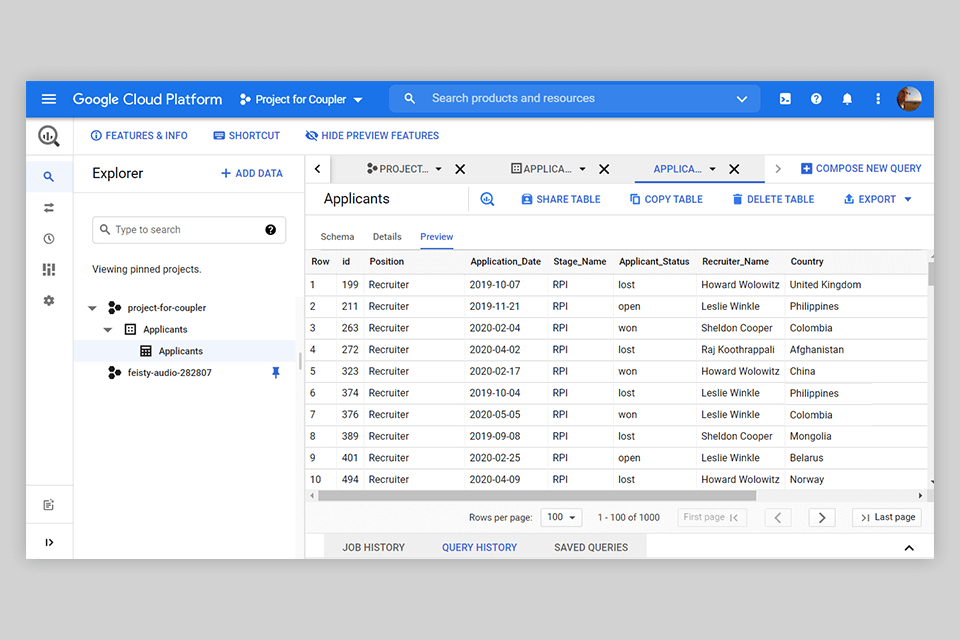Hide preview features toggle
960x640 pixels.
pyautogui.click(x=372, y=136)
